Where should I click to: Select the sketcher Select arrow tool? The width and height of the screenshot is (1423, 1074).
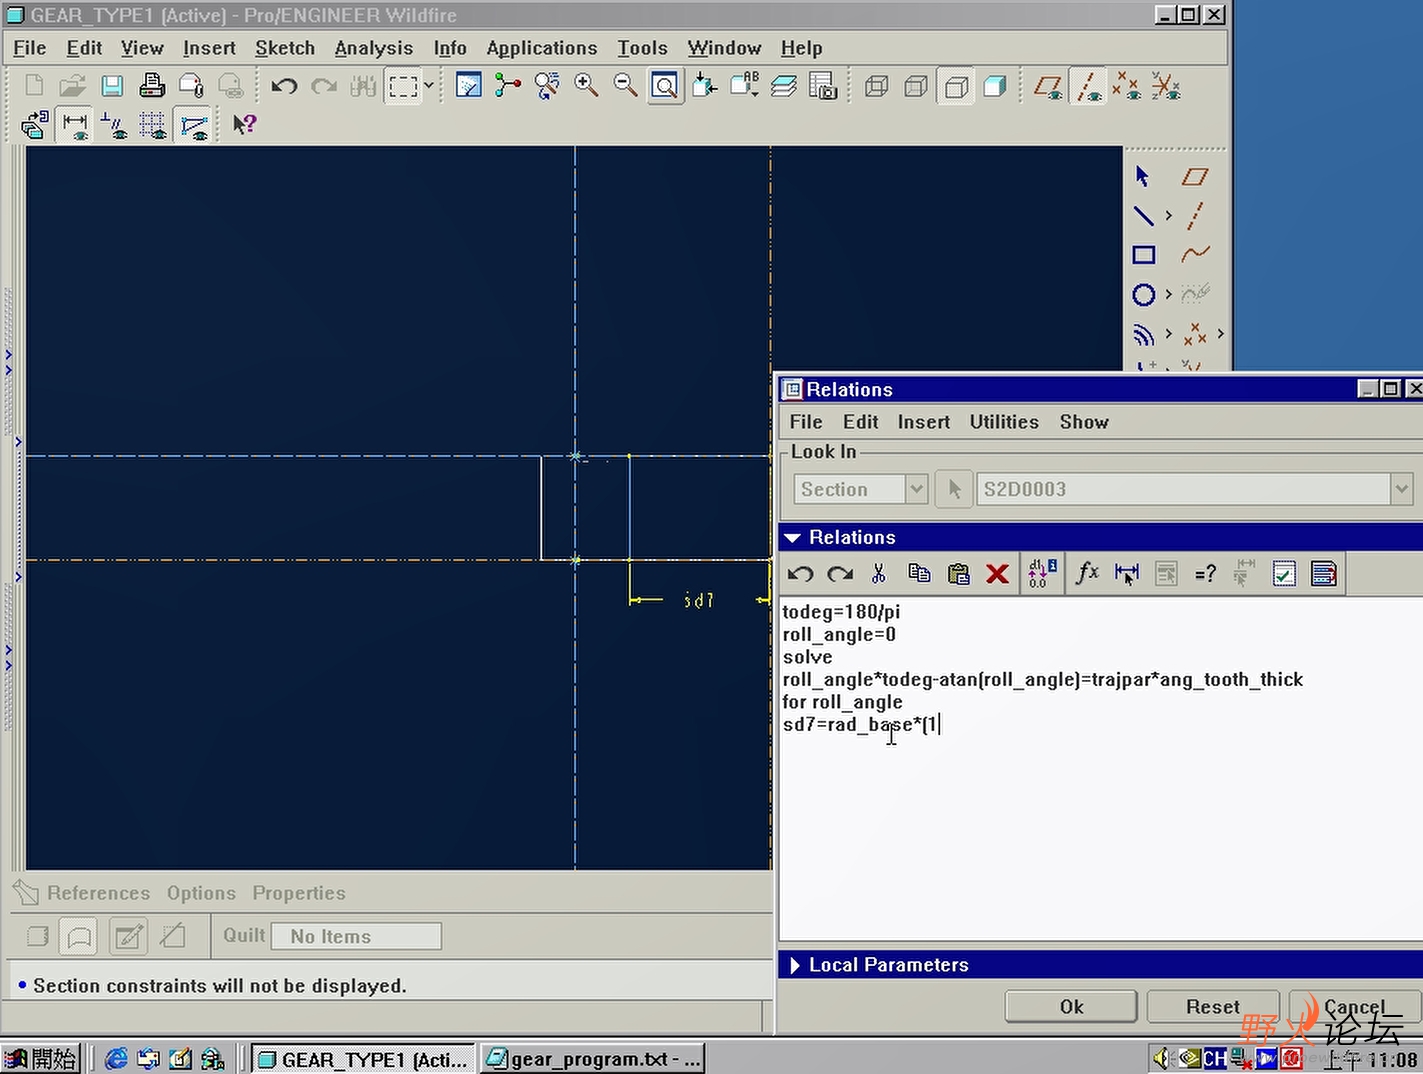point(1143,177)
